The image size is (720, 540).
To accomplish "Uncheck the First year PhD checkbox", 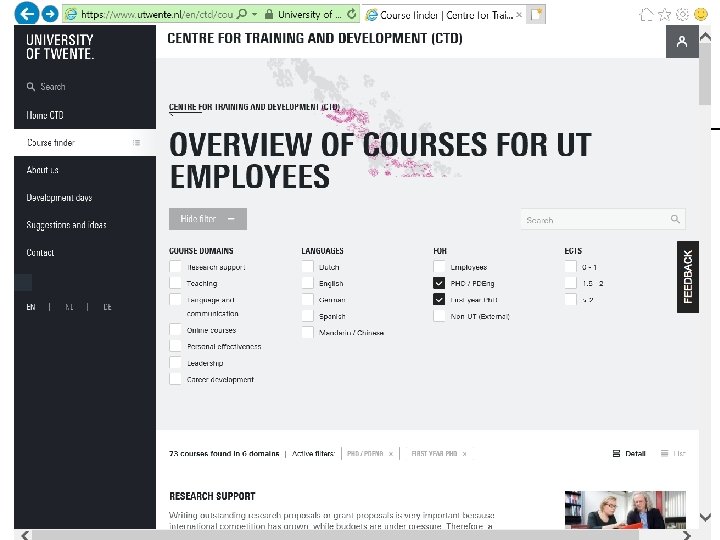I will click(x=439, y=300).
